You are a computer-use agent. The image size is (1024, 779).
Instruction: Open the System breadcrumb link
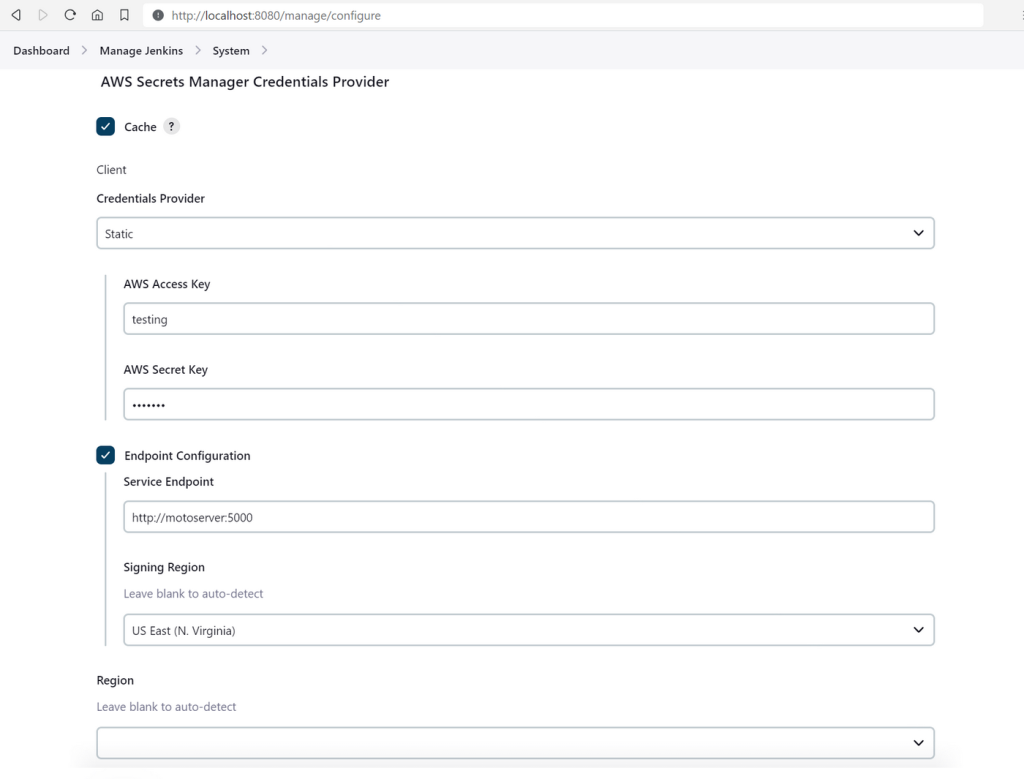coord(231,50)
